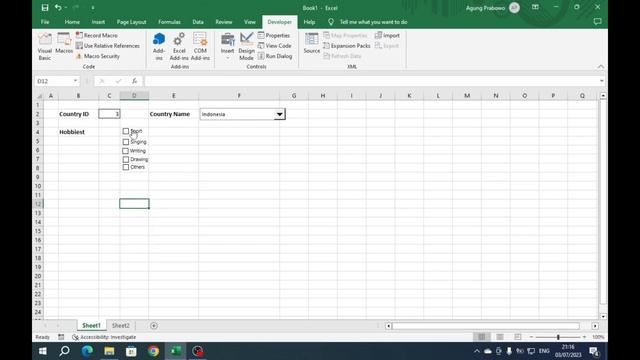Click the vertical scrollbar down arrow

point(603,316)
